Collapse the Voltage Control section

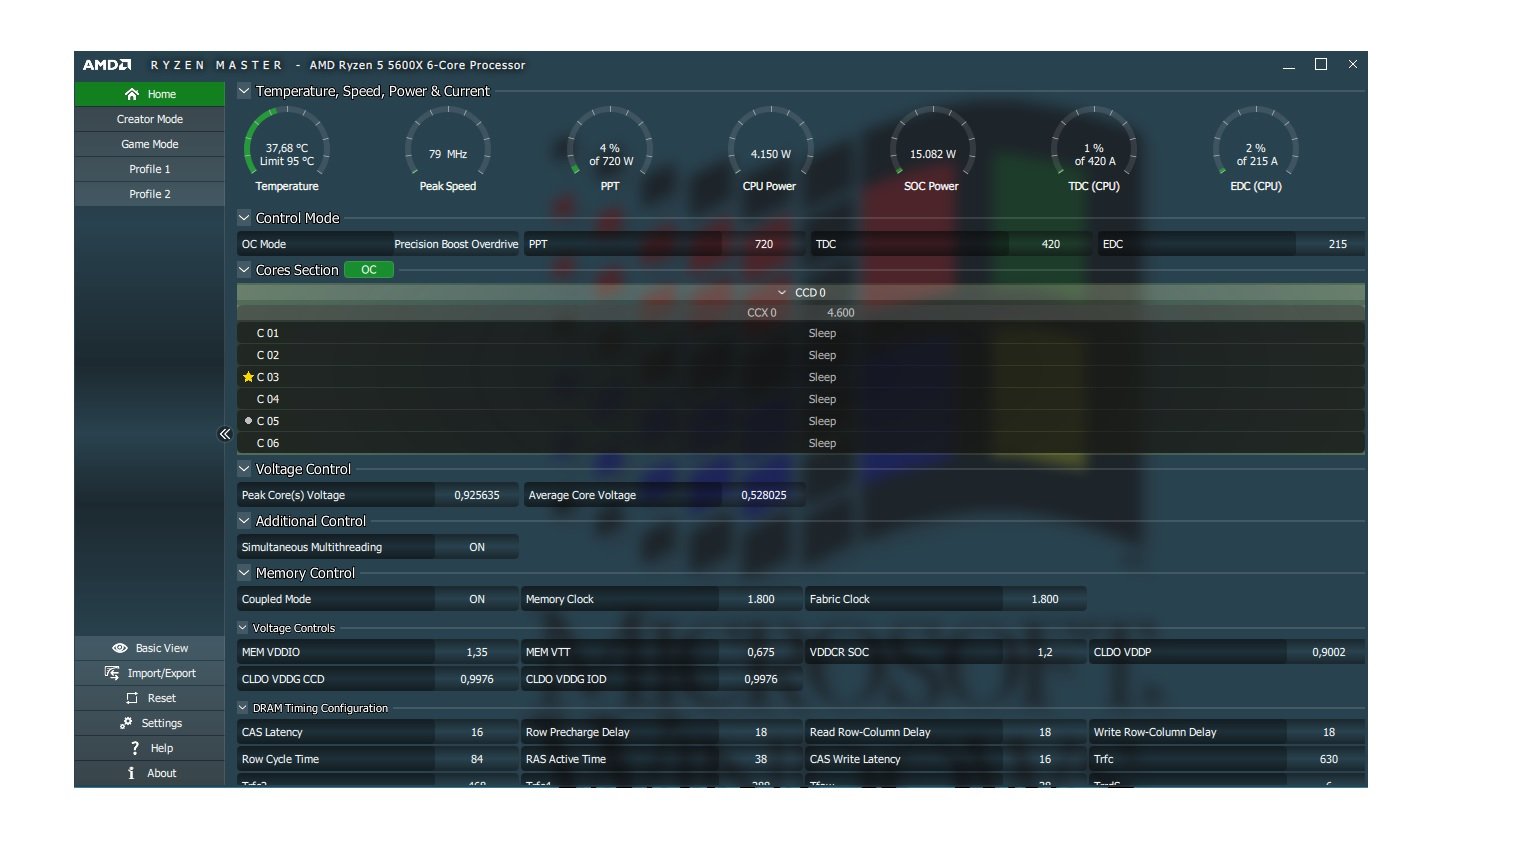click(x=244, y=469)
